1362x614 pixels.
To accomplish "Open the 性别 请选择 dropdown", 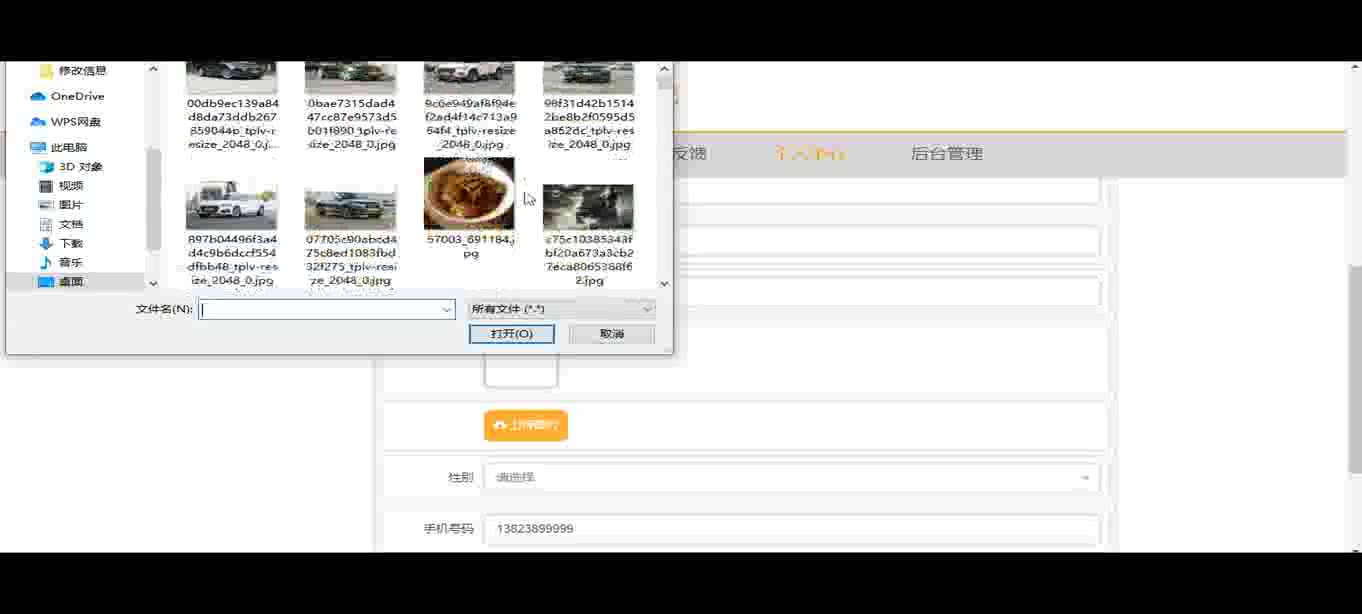I will tap(792, 477).
